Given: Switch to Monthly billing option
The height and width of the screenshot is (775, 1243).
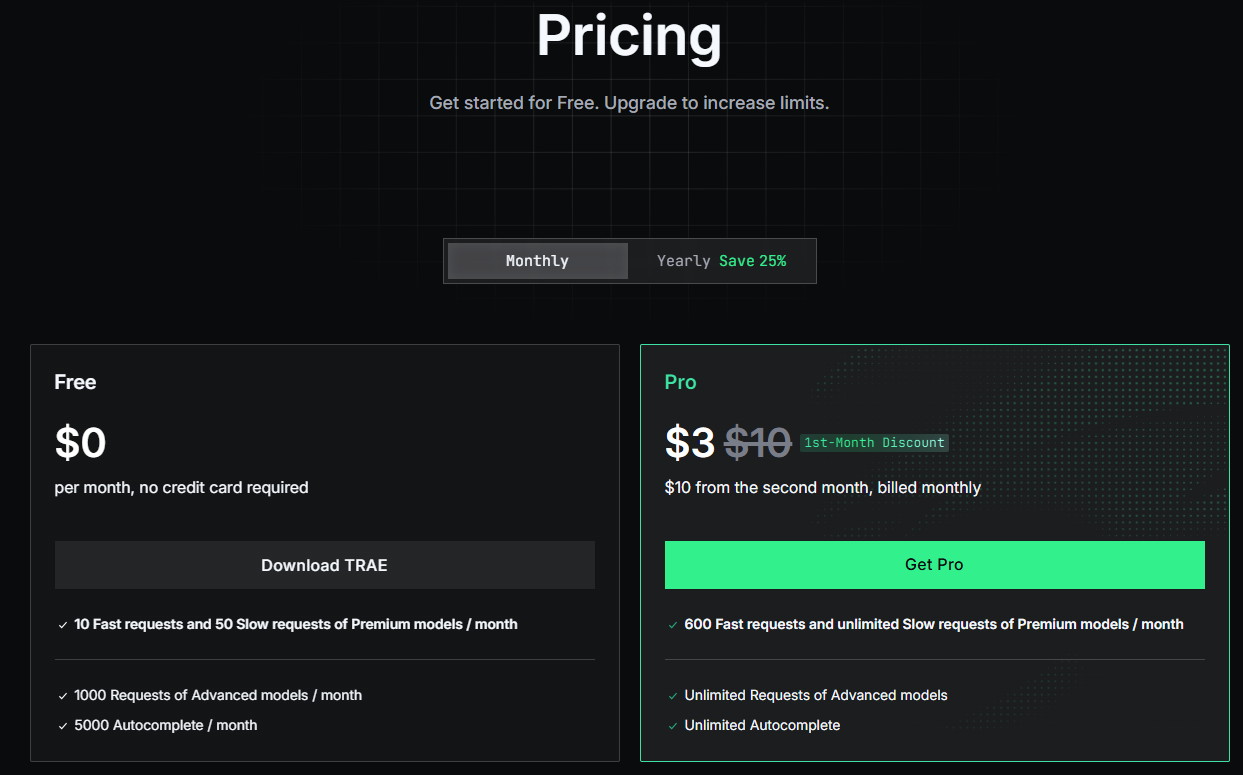Looking at the screenshot, I should tap(537, 261).
